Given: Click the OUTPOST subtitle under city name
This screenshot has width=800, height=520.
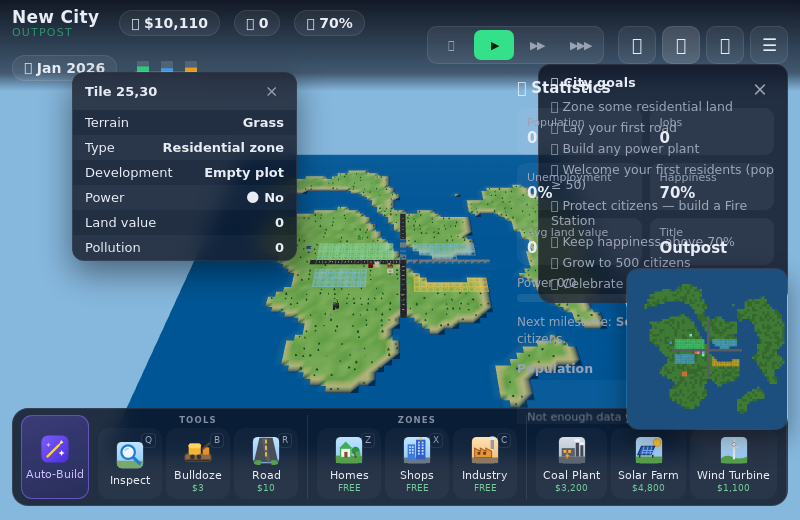Looking at the screenshot, I should pos(42,32).
